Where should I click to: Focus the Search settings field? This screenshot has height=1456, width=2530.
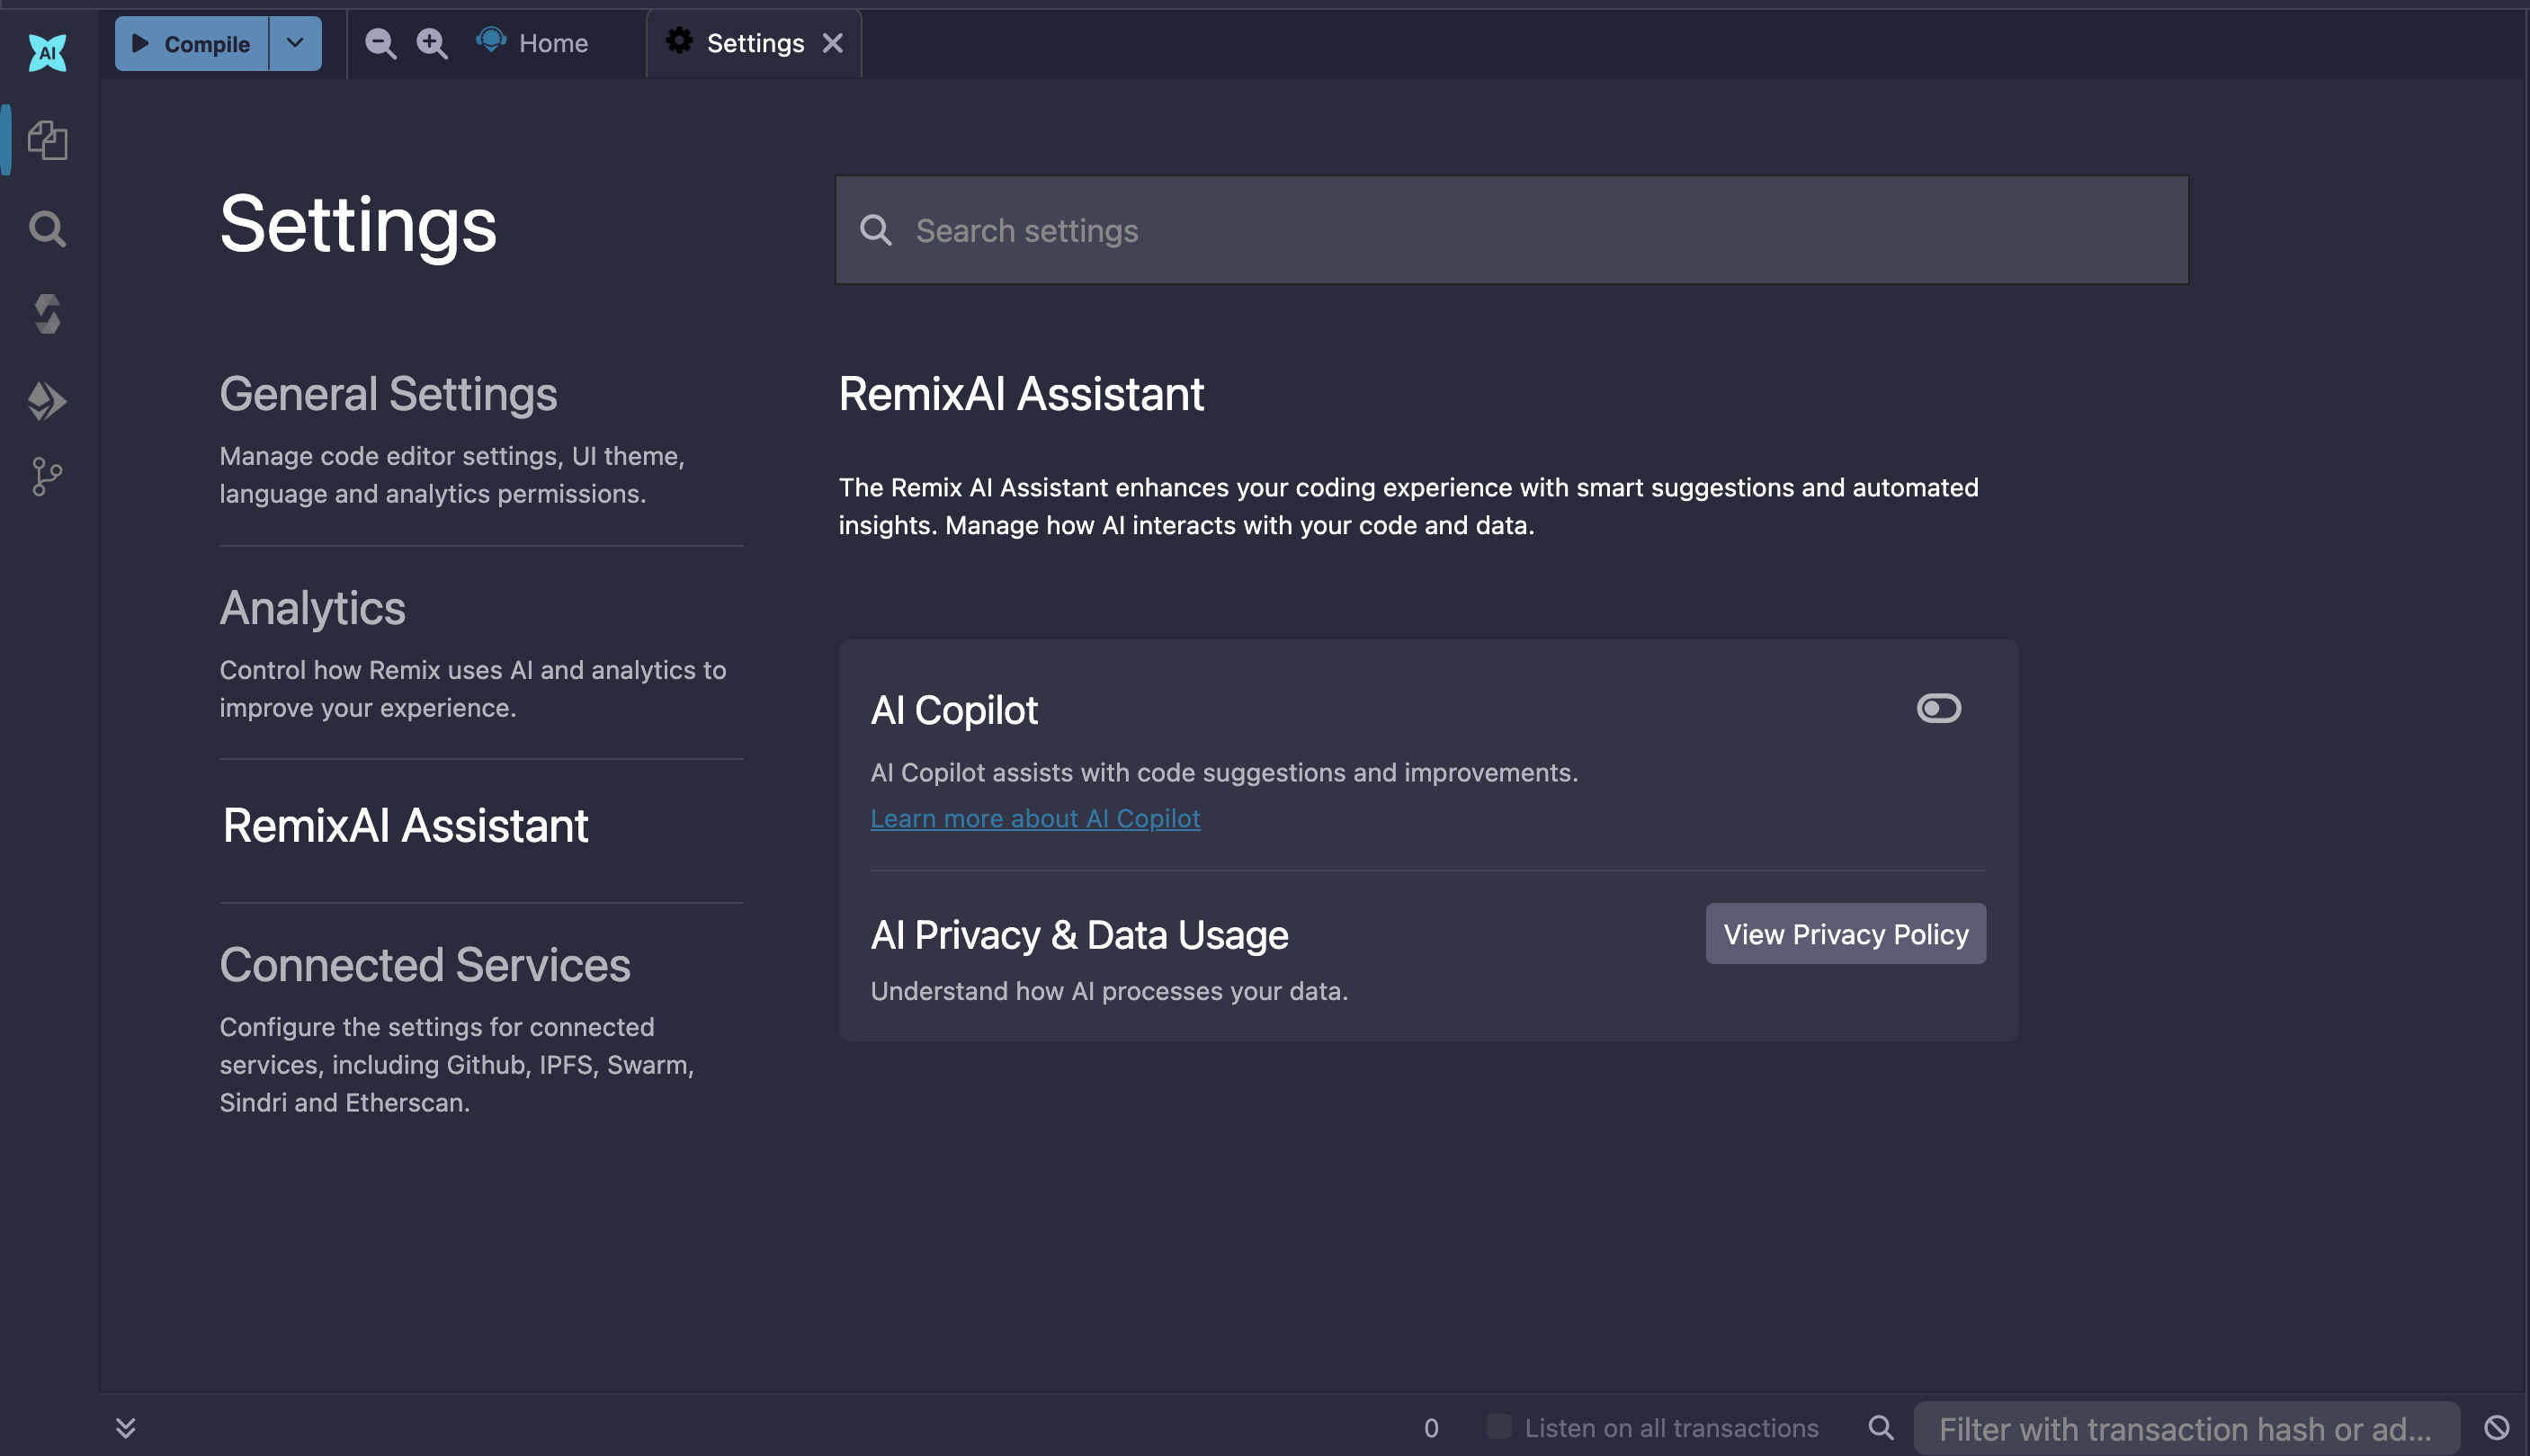(x=1511, y=230)
